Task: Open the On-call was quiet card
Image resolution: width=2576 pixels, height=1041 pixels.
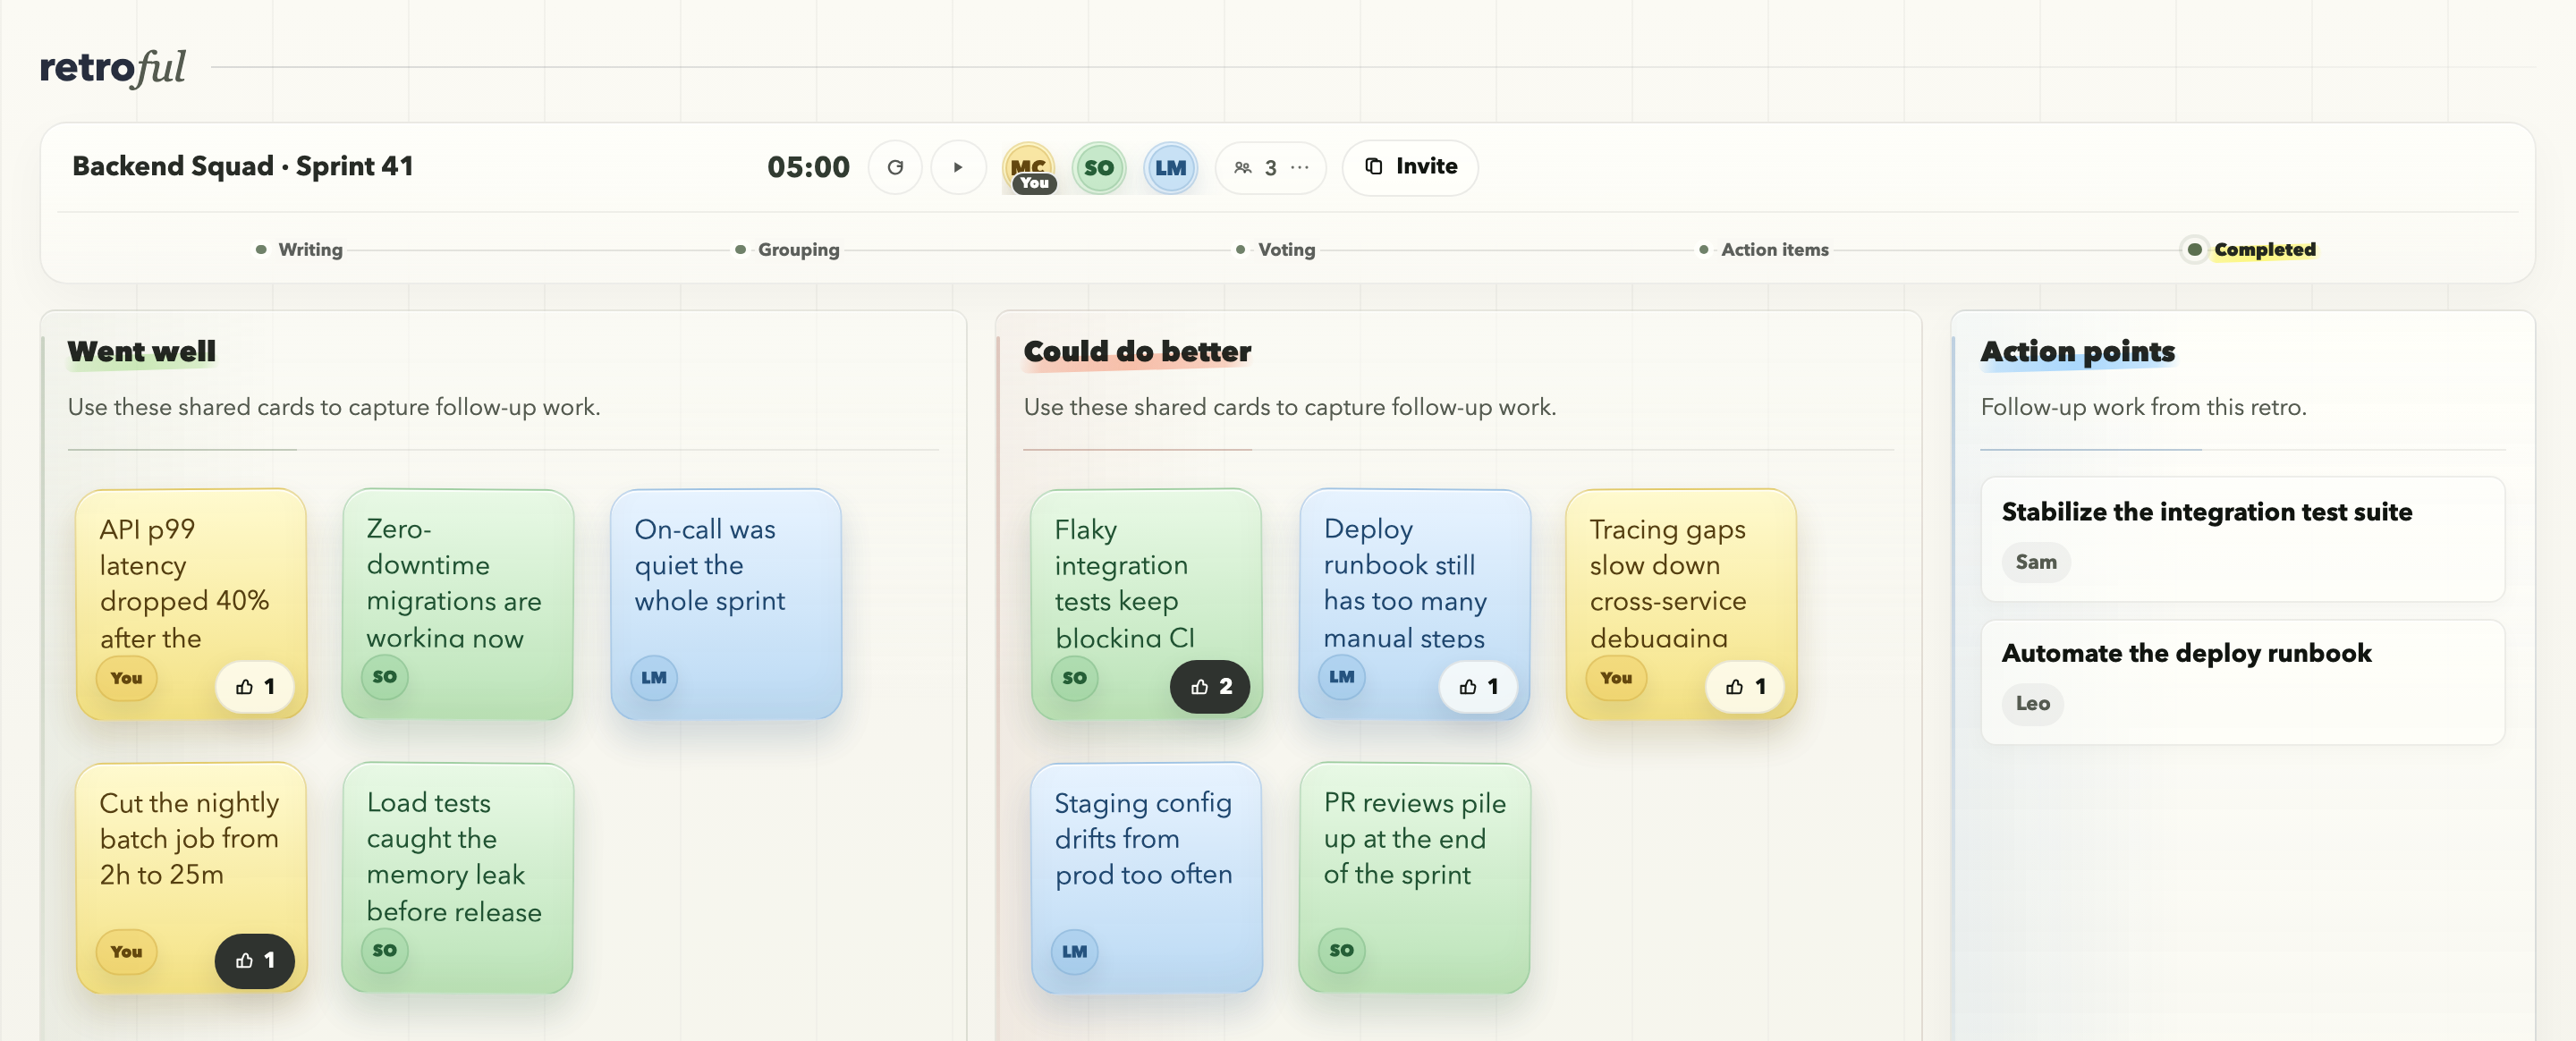Action: pos(726,604)
